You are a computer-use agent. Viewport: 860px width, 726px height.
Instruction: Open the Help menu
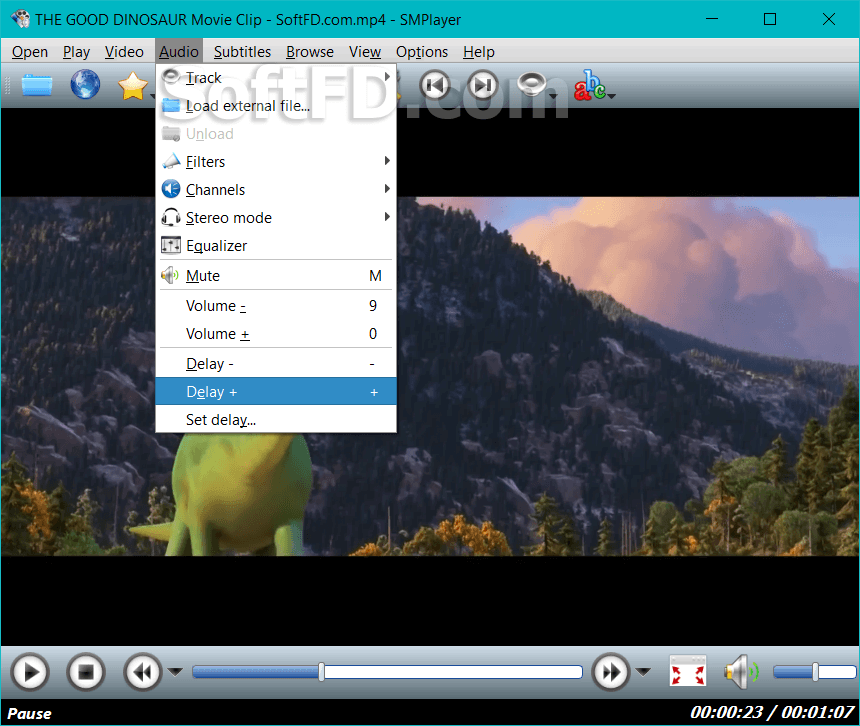(479, 52)
